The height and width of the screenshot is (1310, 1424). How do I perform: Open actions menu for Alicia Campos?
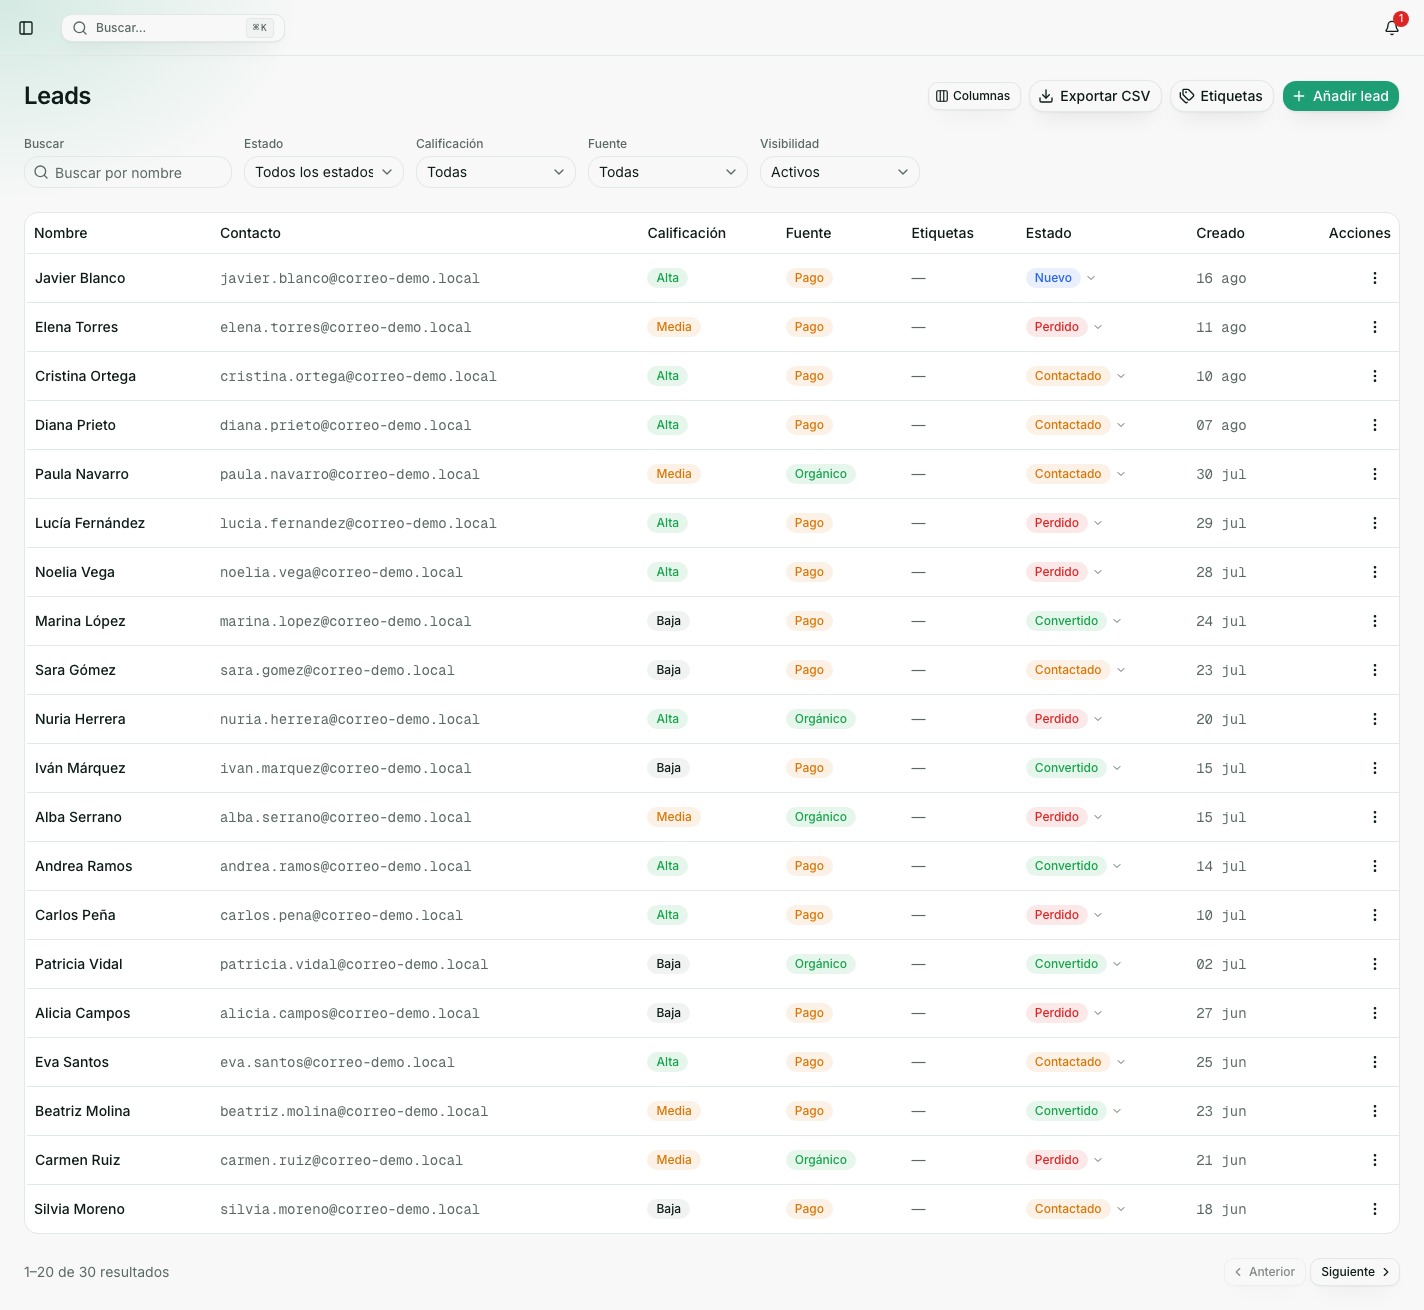pos(1375,1013)
